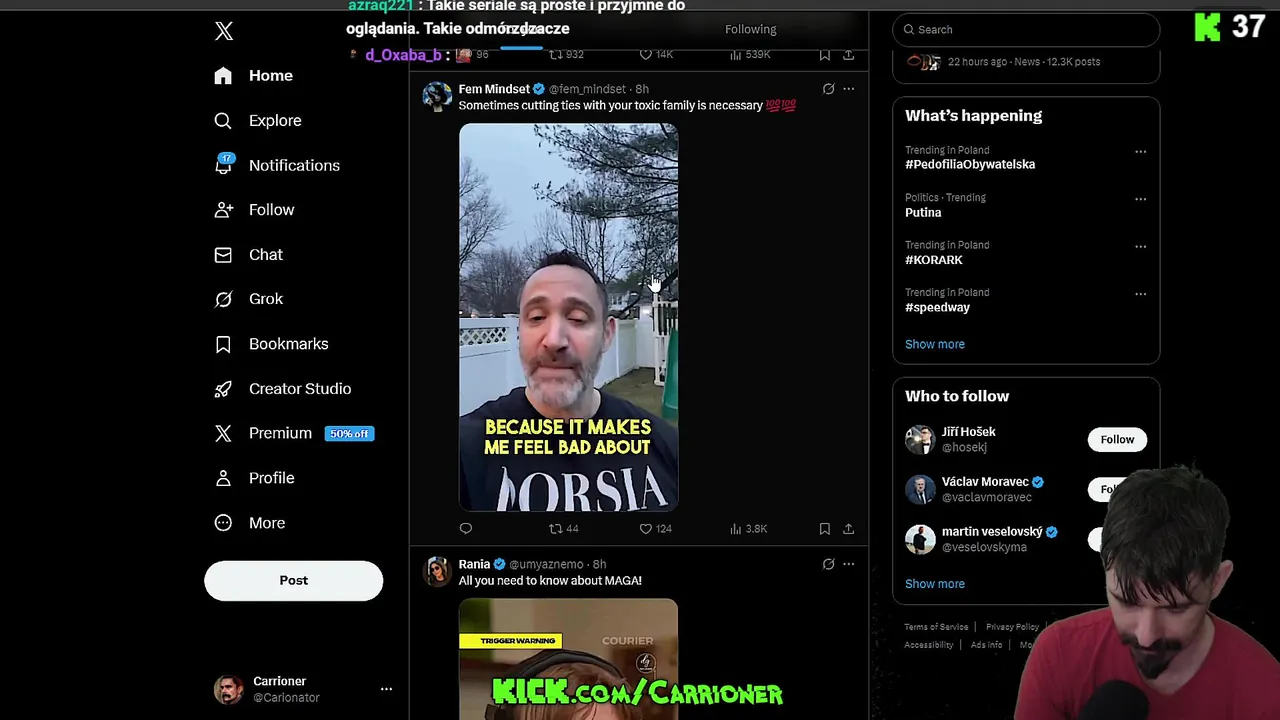Screen dimensions: 1280x720
Task: Click the search magnifier icon
Action: coord(909,30)
